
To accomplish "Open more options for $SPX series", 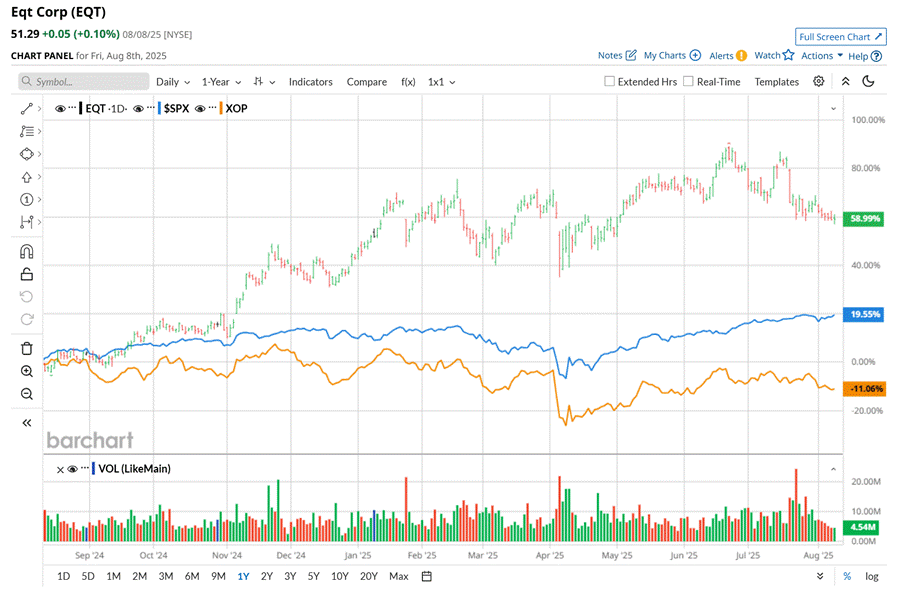I will pyautogui.click(x=151, y=108).
